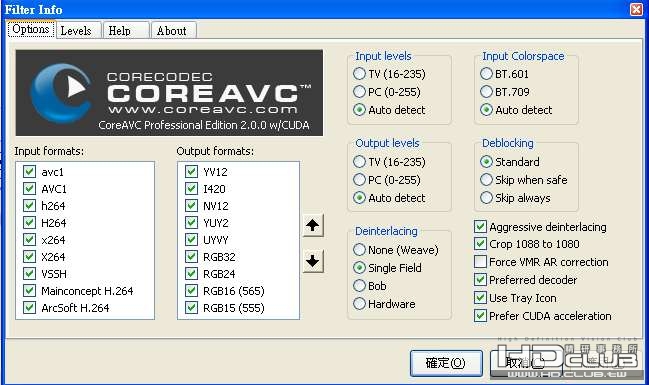Set Deinterlacing to None (Weave)
Screen dimensions: 649x385
[359, 250]
